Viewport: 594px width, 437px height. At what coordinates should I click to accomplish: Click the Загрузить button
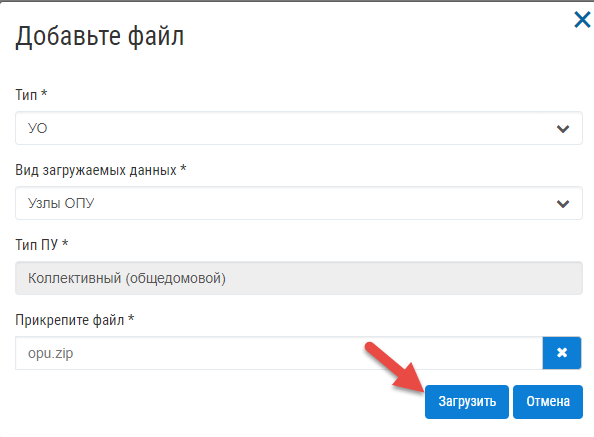pyautogui.click(x=467, y=402)
